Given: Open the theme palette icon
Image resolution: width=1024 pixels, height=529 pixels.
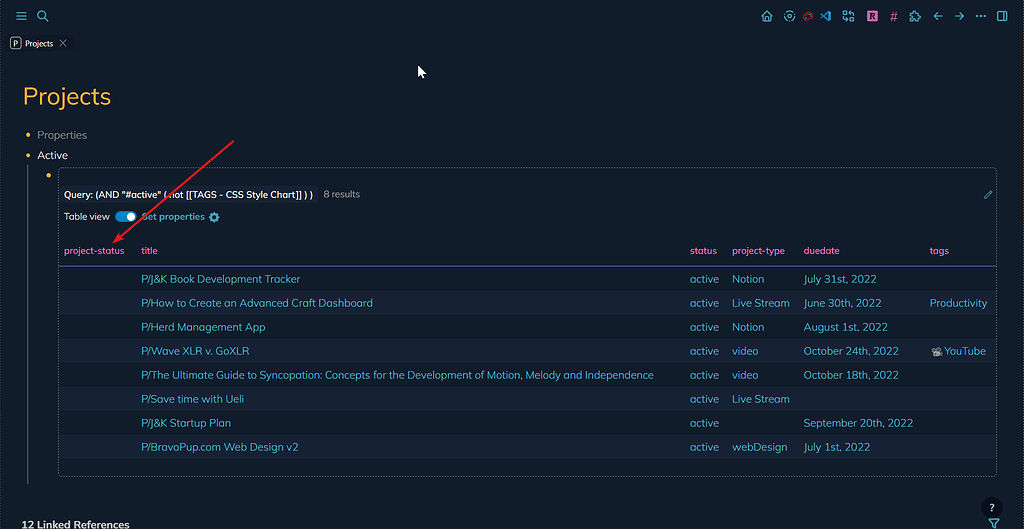Looking at the screenshot, I should click(x=808, y=16).
